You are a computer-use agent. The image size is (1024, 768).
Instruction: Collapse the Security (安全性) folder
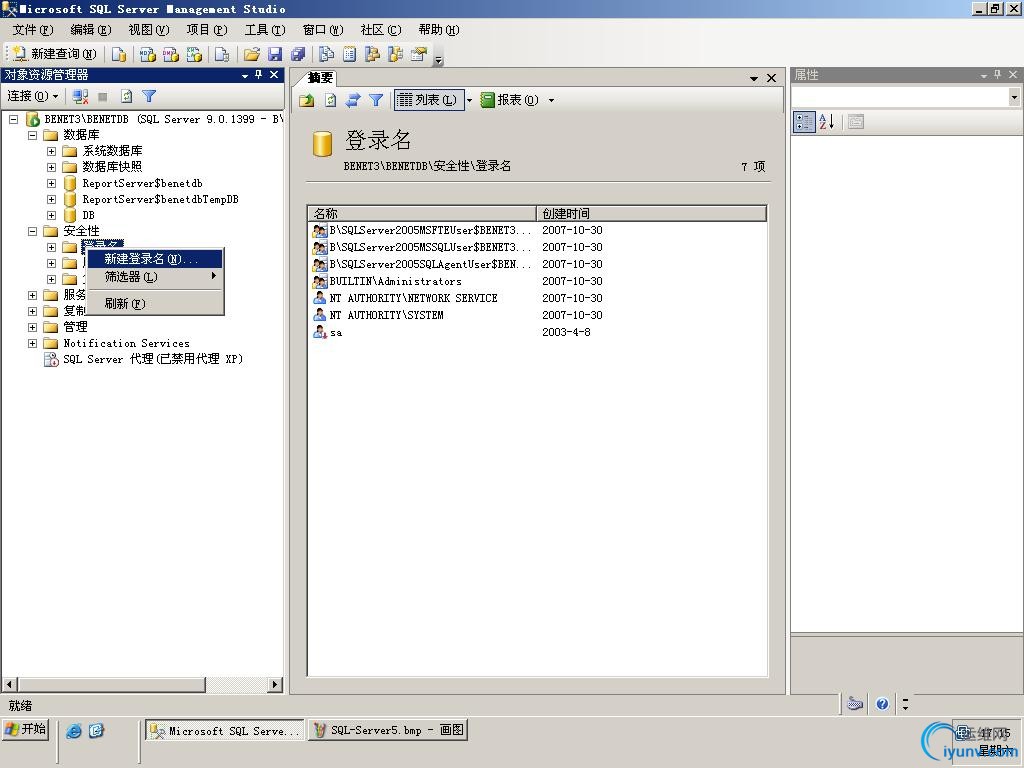(32, 231)
